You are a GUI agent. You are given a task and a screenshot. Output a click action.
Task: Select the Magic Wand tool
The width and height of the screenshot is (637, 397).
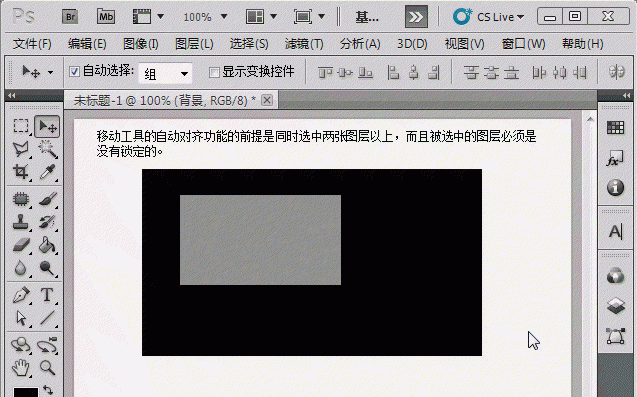tap(47, 149)
